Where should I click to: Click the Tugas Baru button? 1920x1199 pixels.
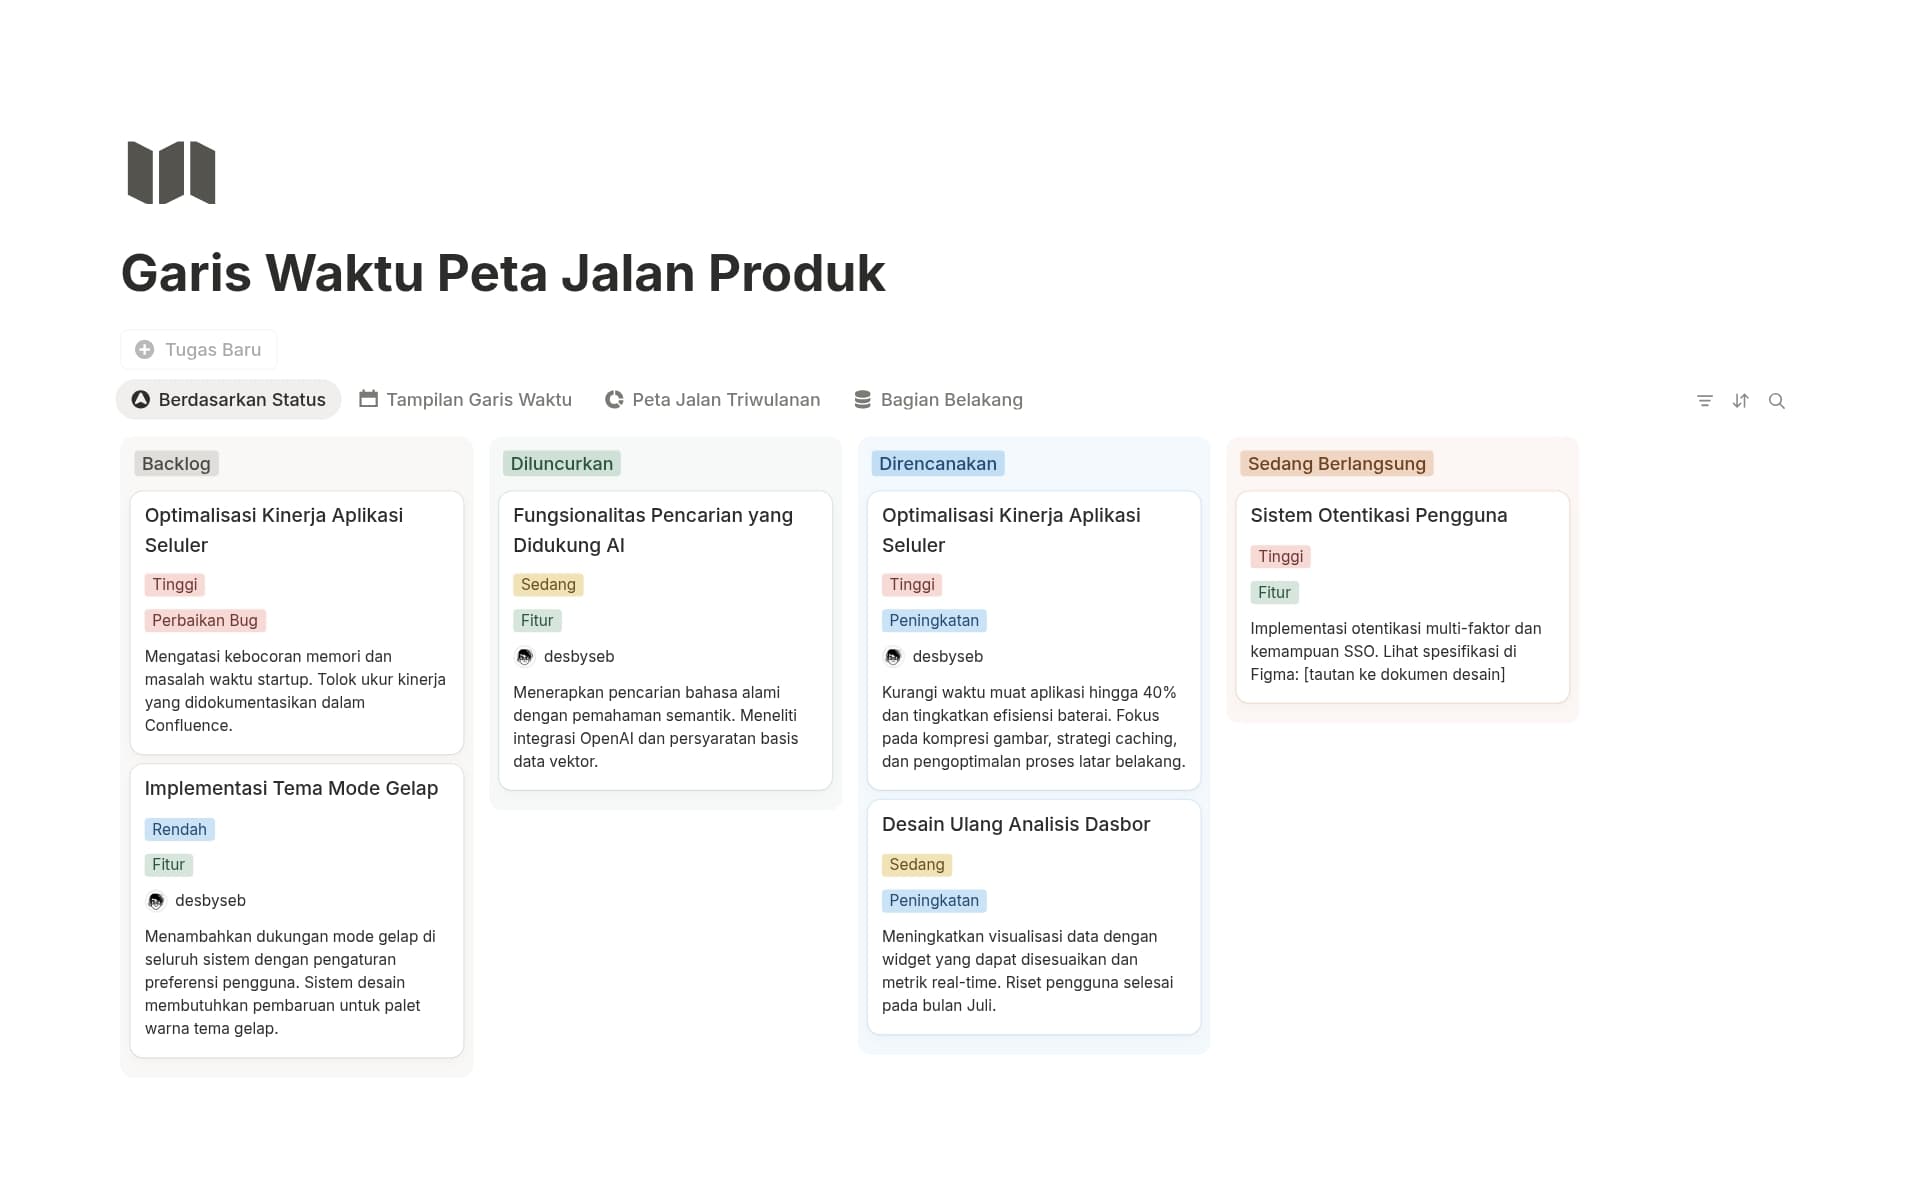pos(199,350)
